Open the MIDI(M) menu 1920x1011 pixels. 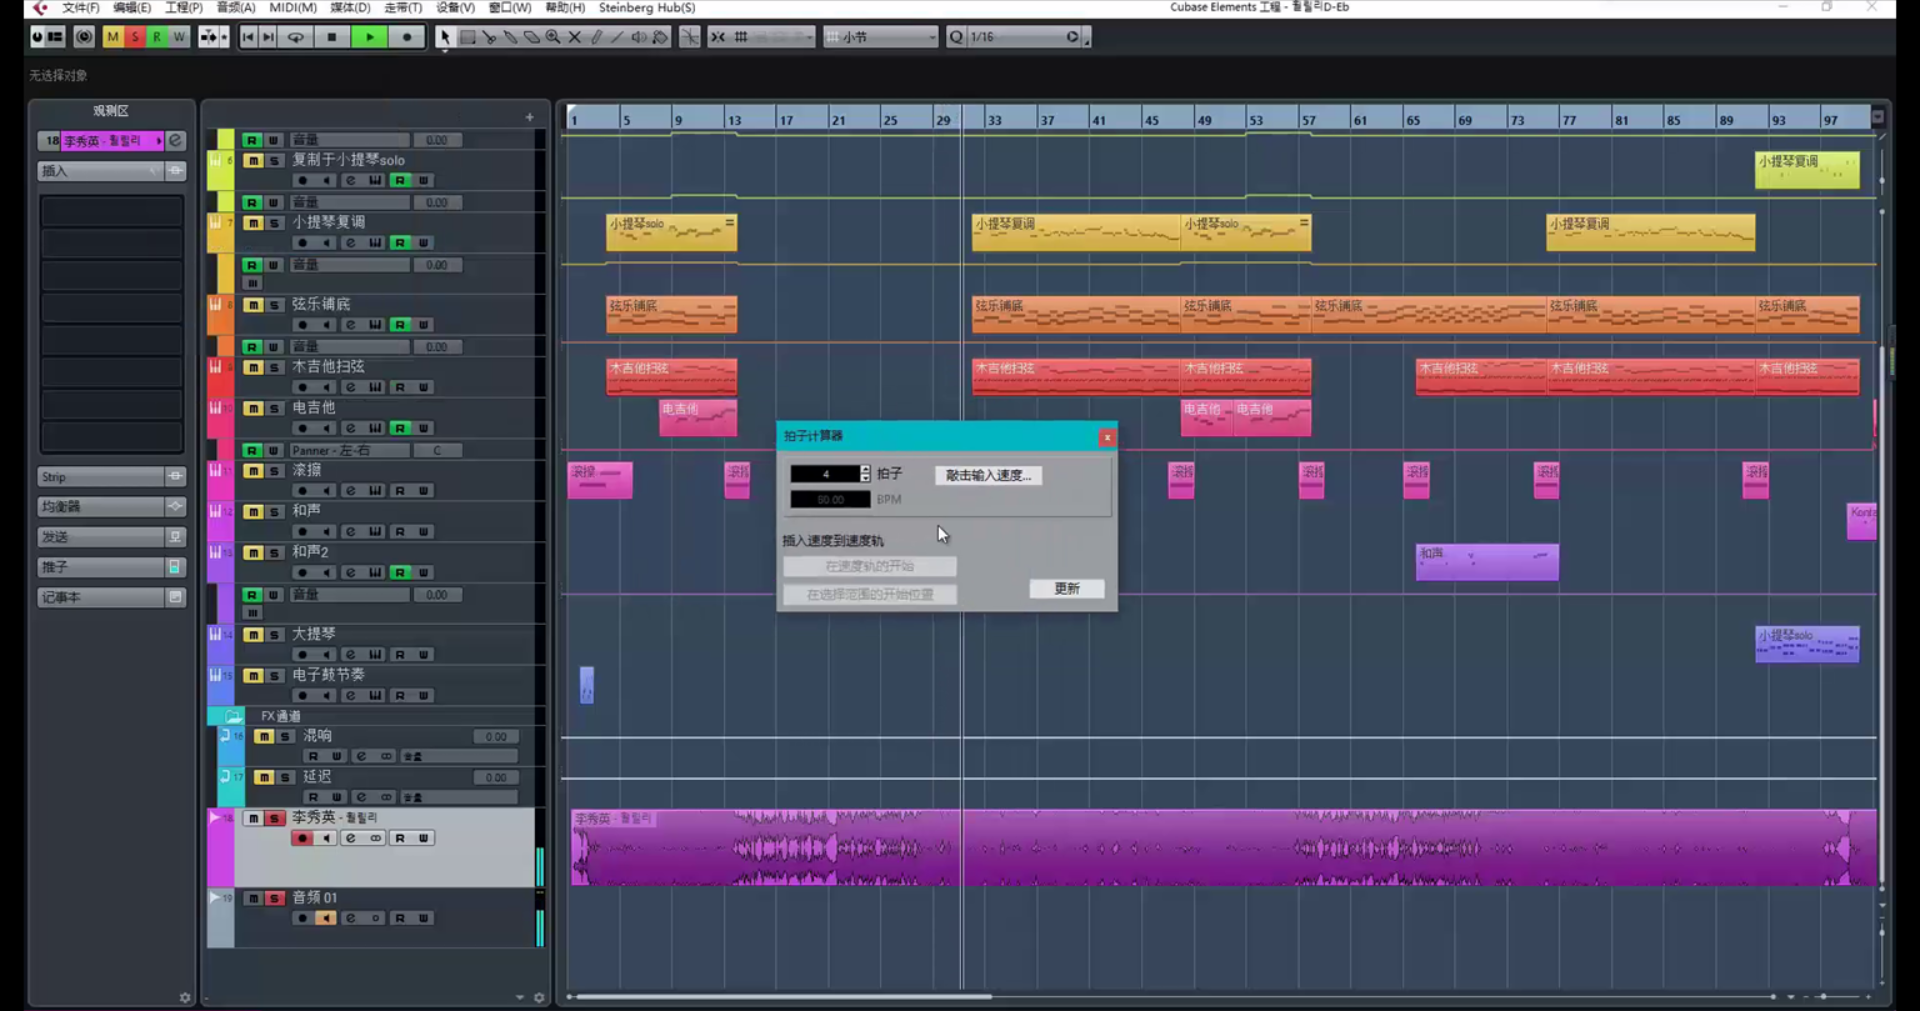coord(293,8)
